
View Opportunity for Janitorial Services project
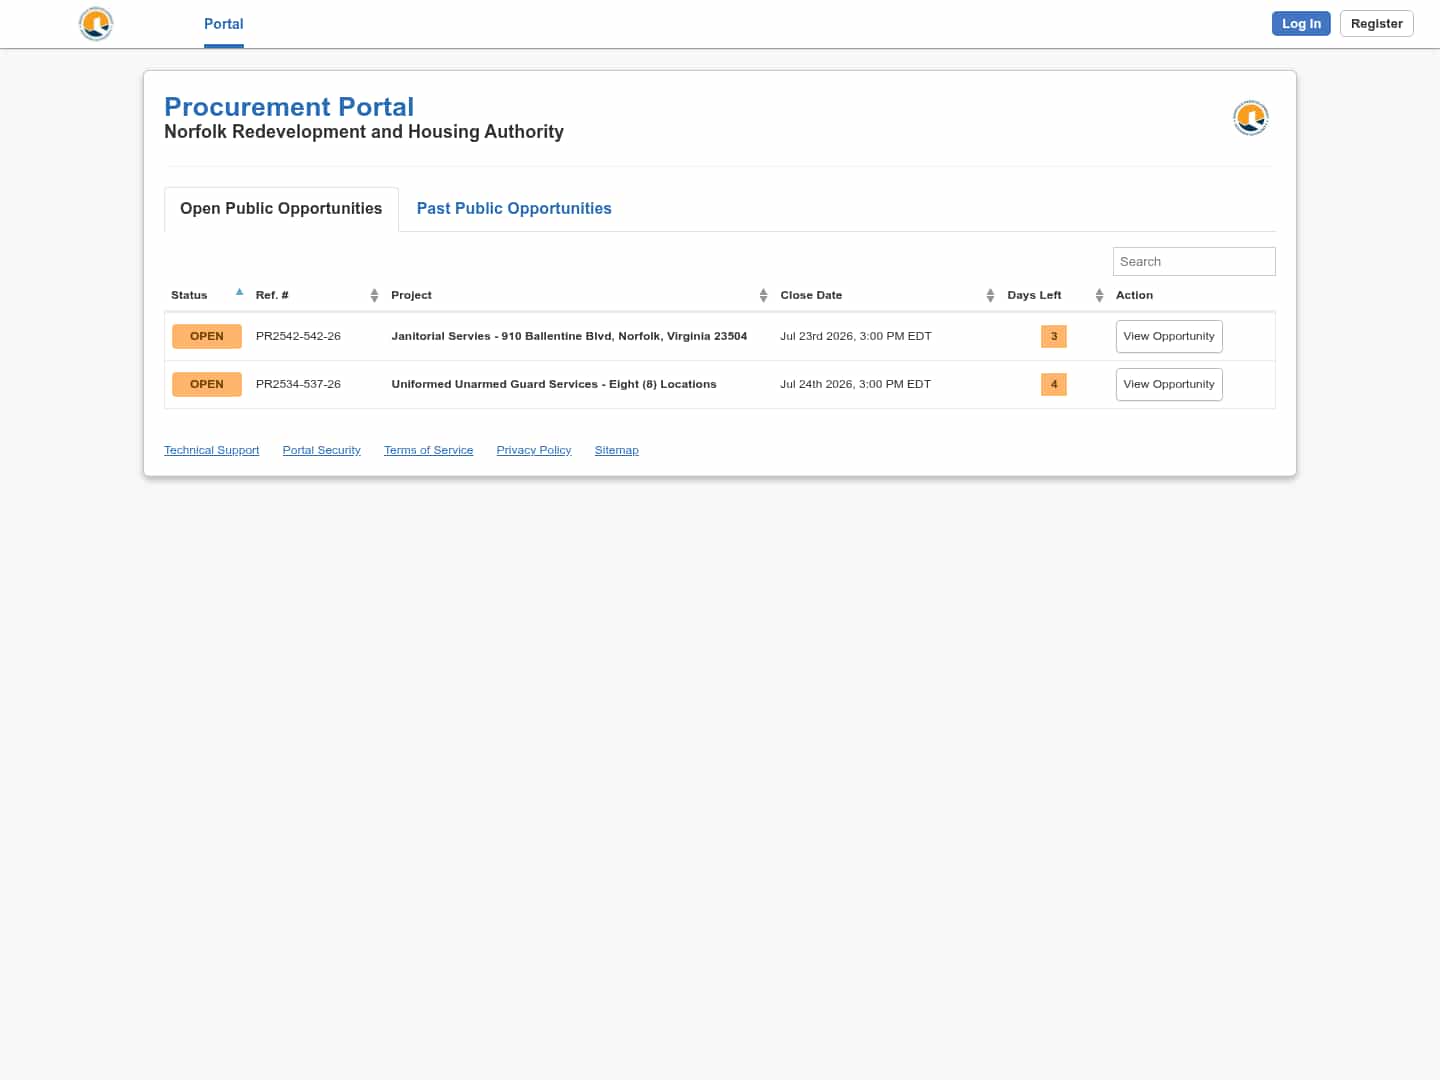(x=1169, y=336)
